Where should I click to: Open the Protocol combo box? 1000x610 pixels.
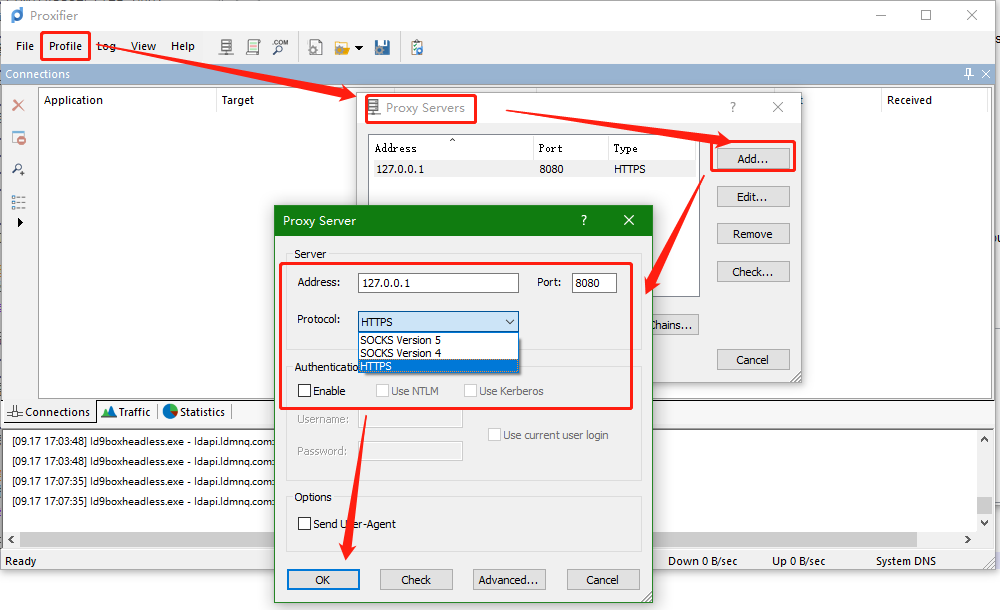[438, 322]
